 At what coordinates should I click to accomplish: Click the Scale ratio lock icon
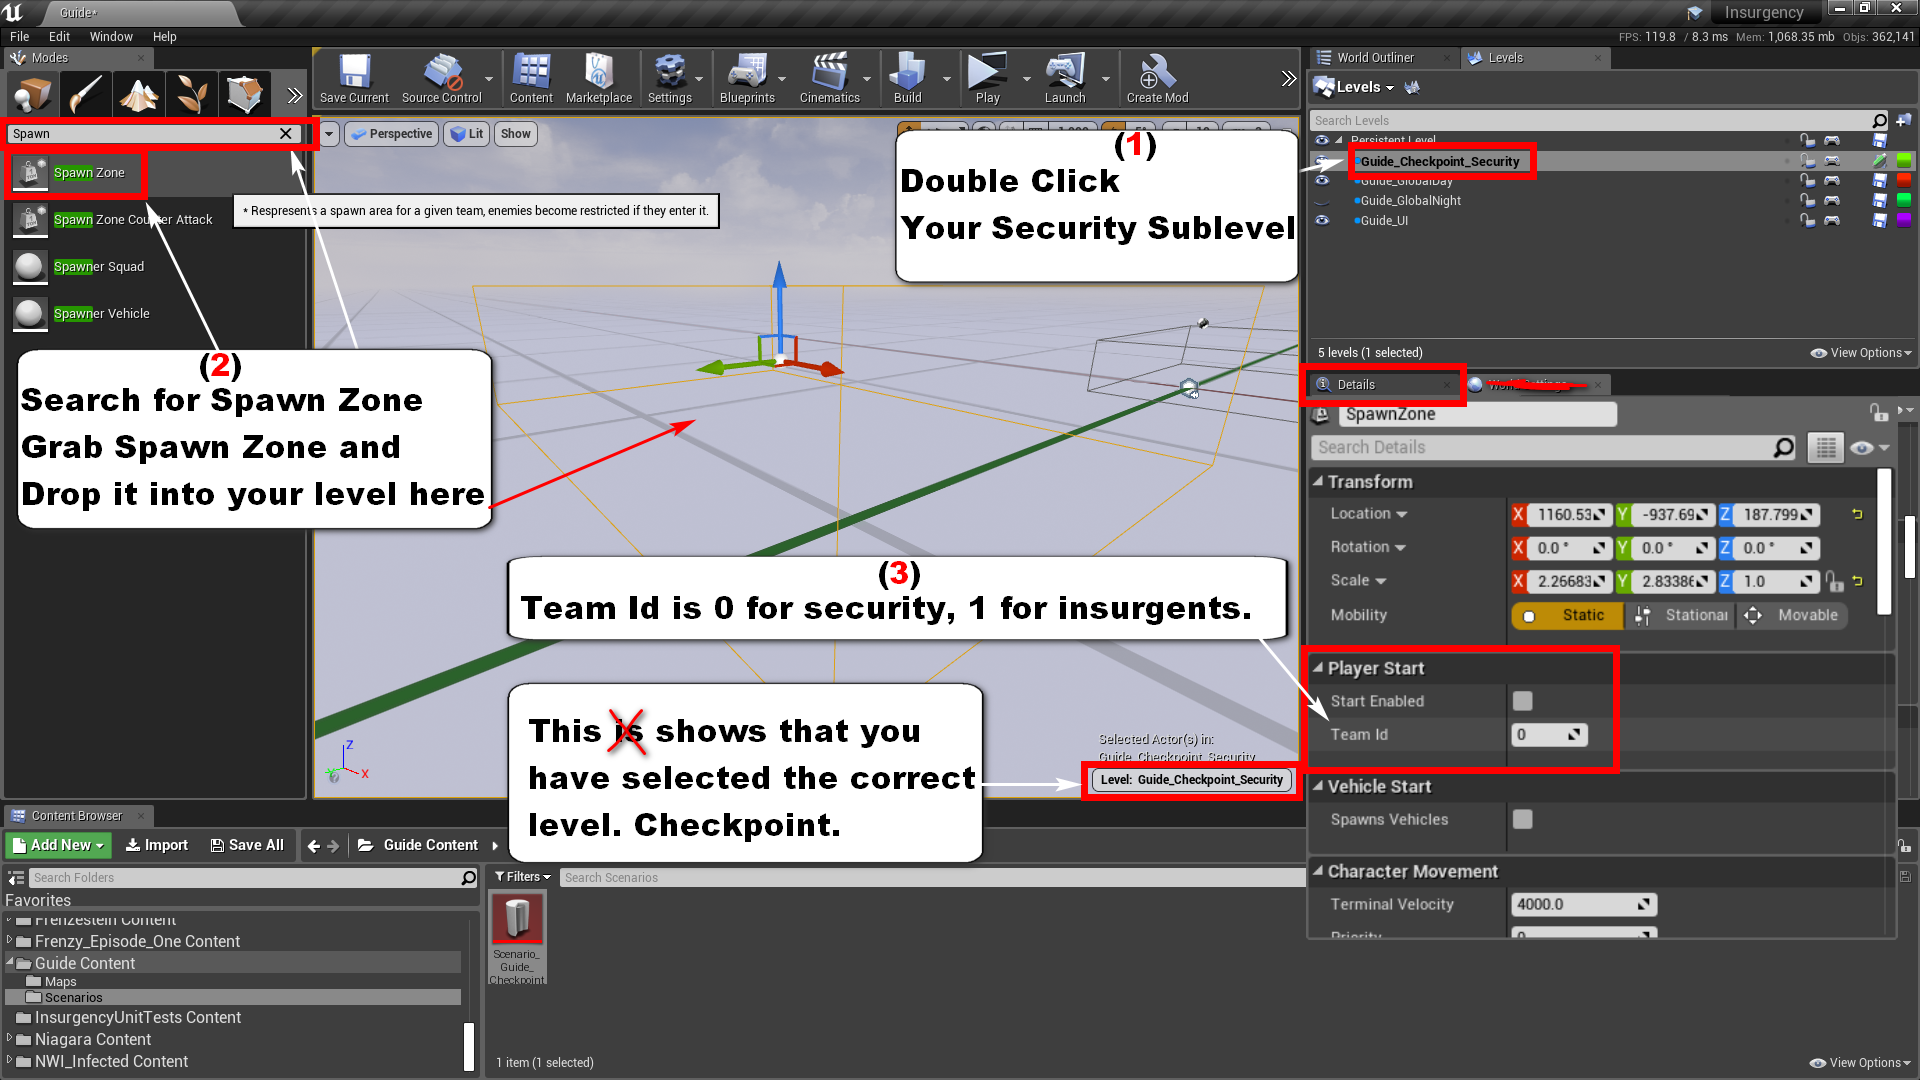pyautogui.click(x=1833, y=581)
